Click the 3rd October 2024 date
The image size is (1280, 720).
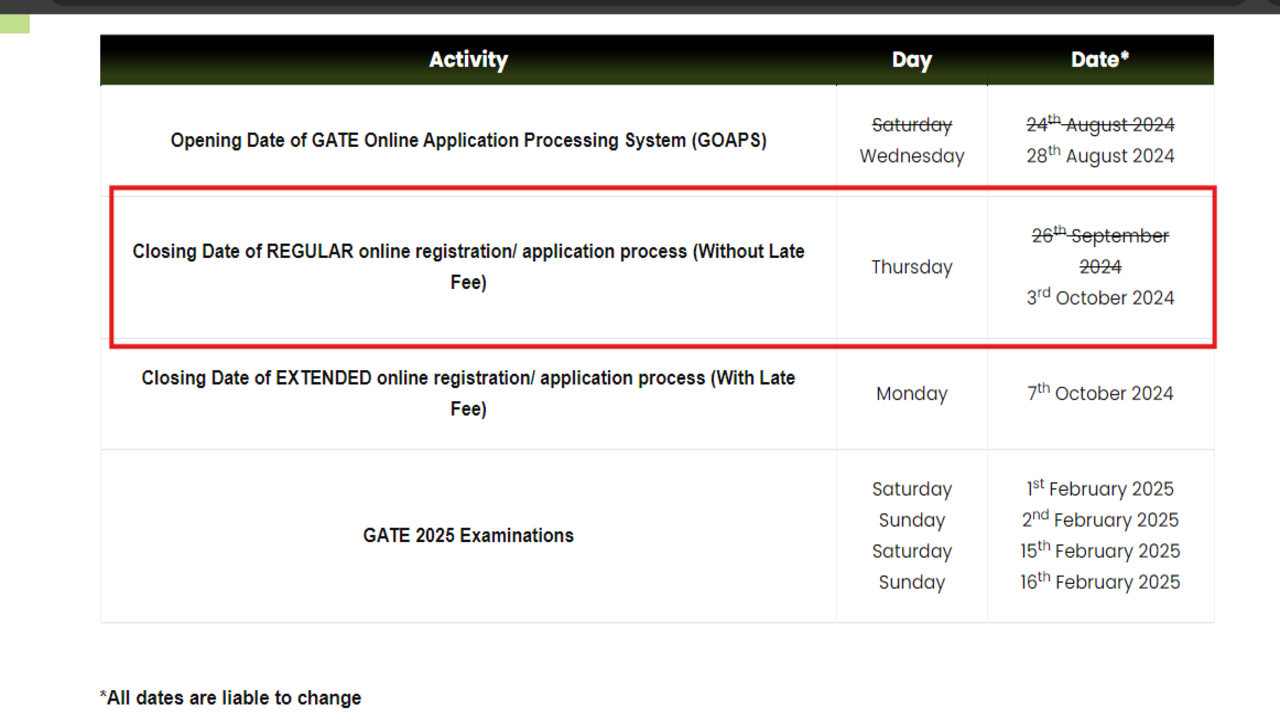tap(1100, 298)
